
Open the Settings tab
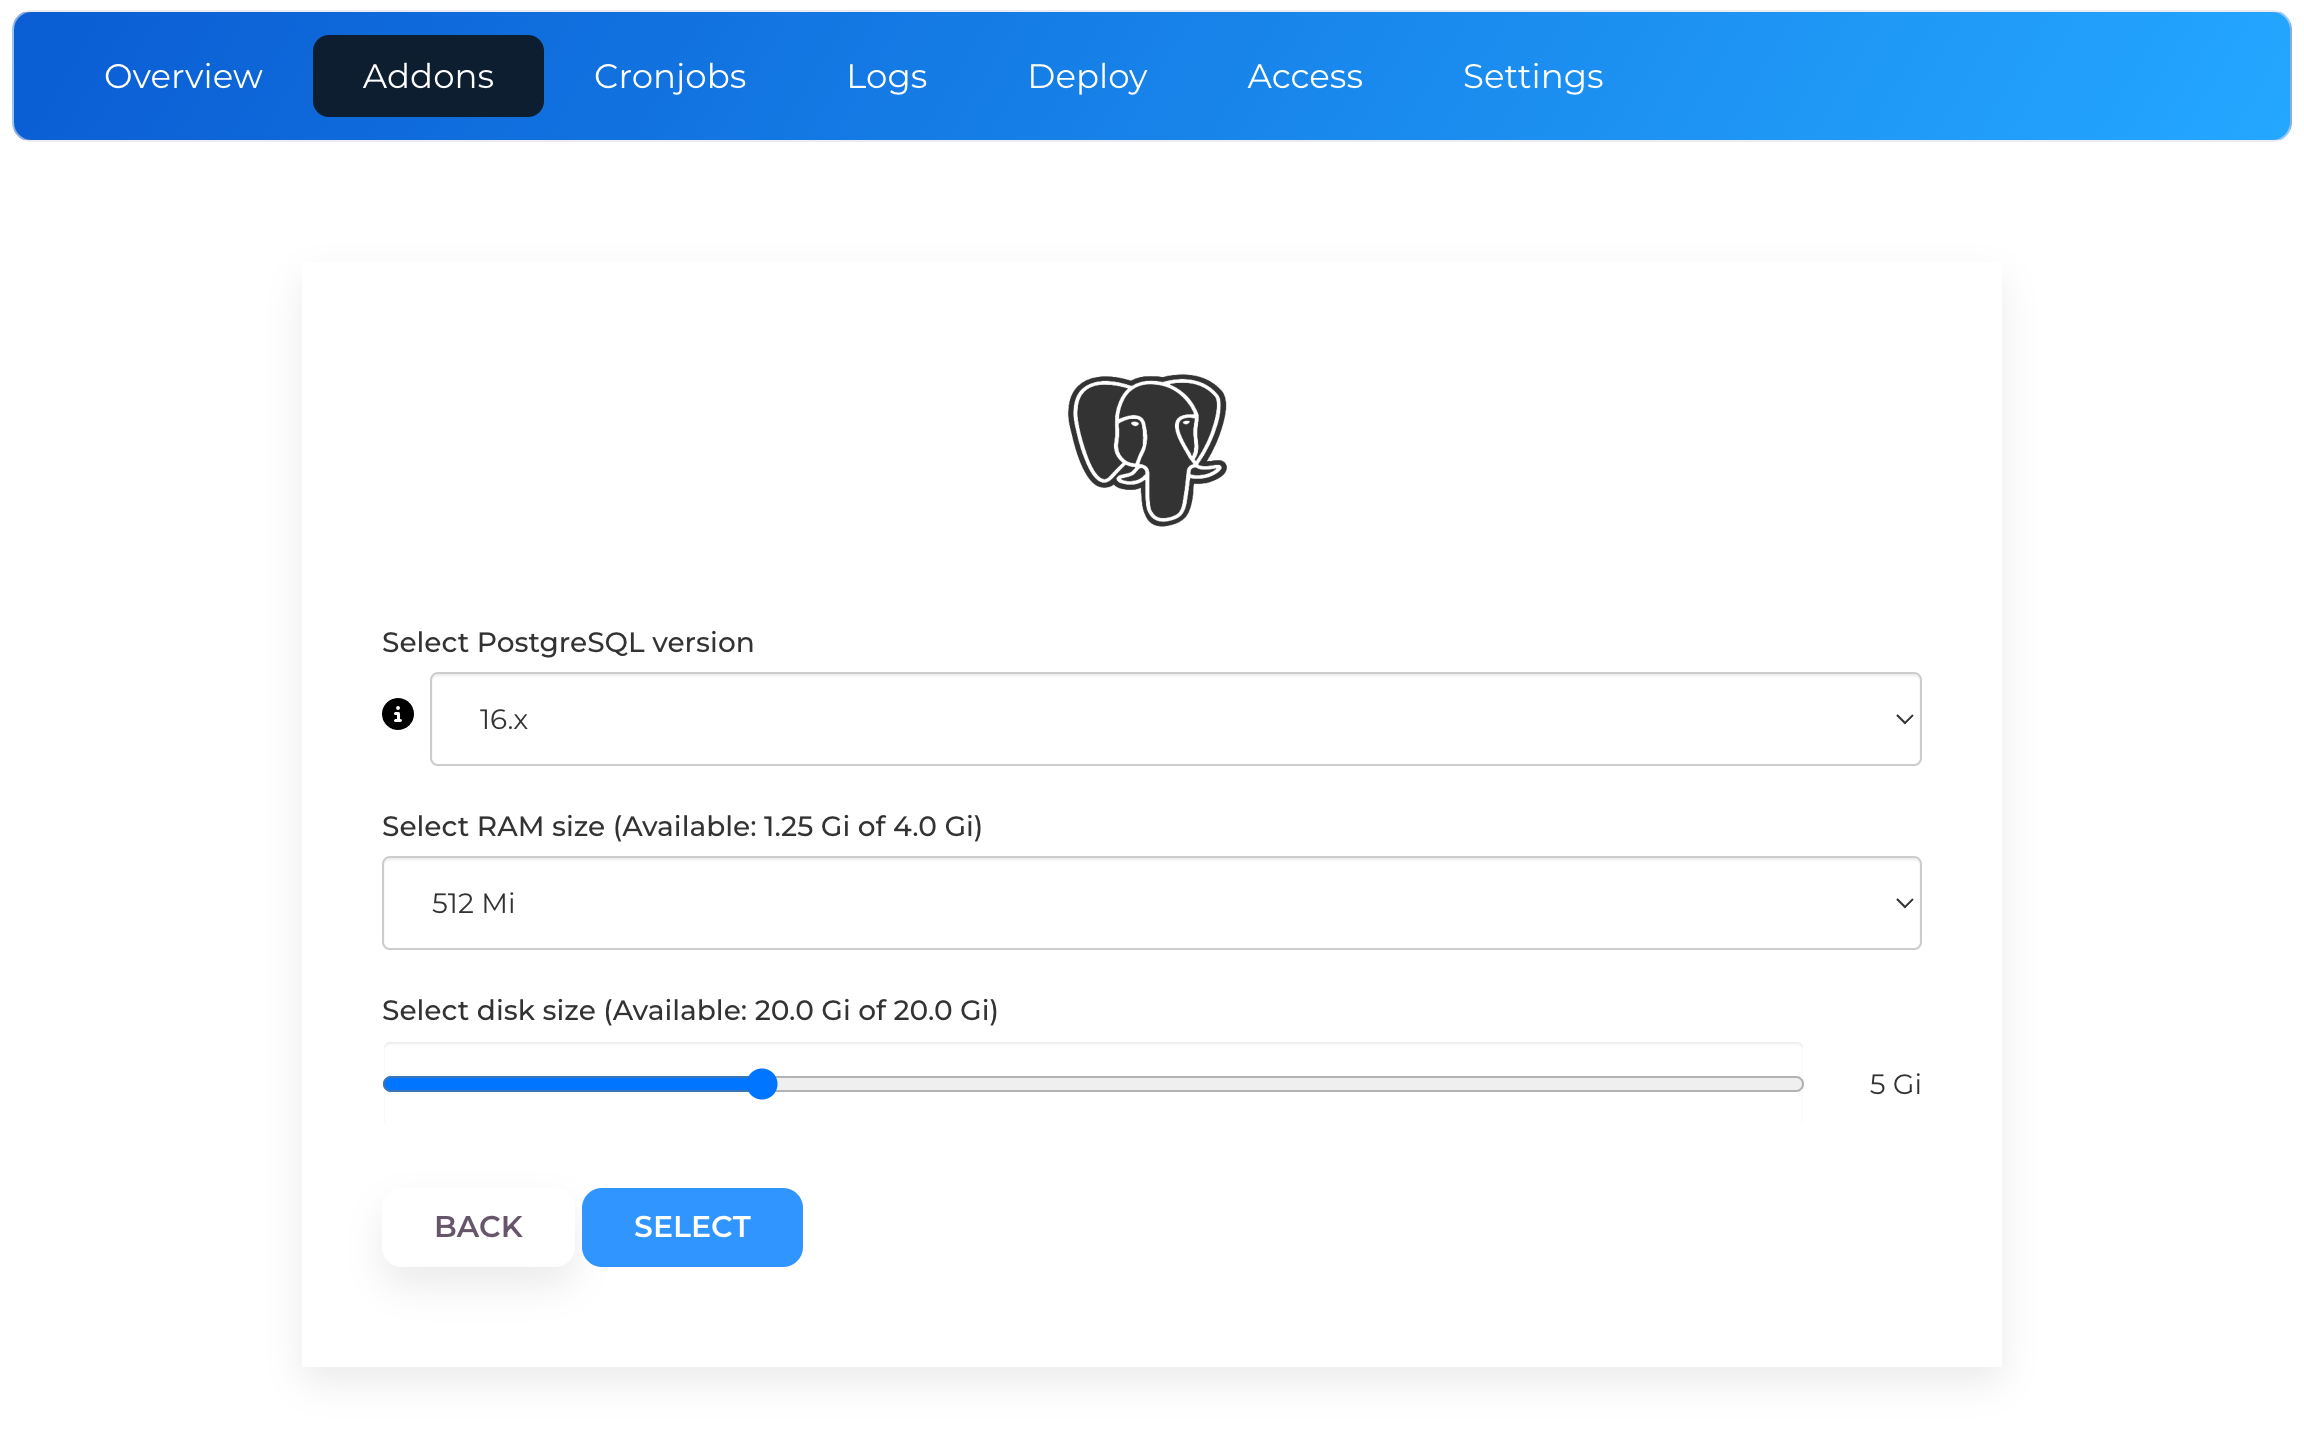pyautogui.click(x=1533, y=76)
